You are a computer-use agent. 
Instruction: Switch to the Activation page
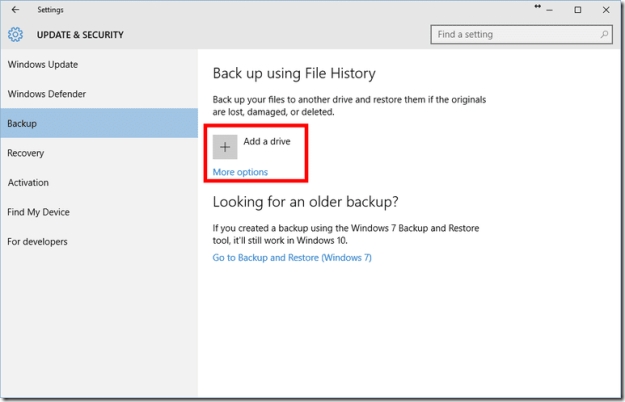click(28, 183)
